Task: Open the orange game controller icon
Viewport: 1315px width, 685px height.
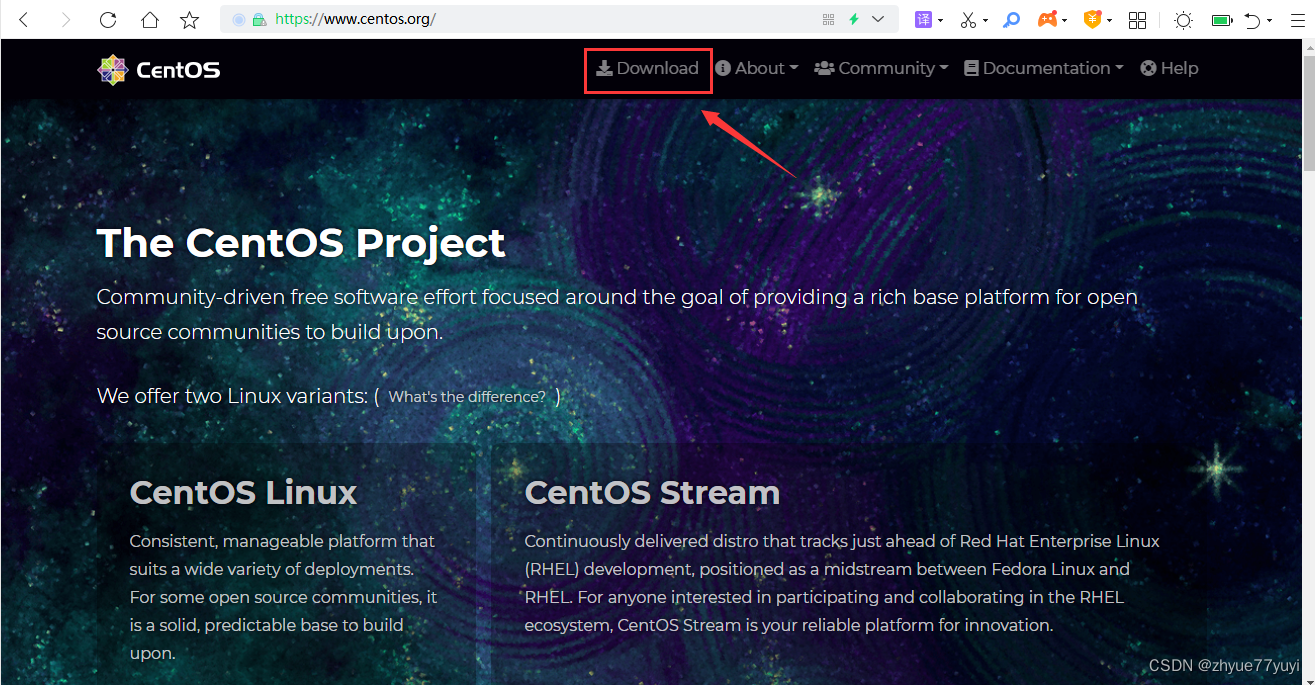Action: pyautogui.click(x=1047, y=19)
